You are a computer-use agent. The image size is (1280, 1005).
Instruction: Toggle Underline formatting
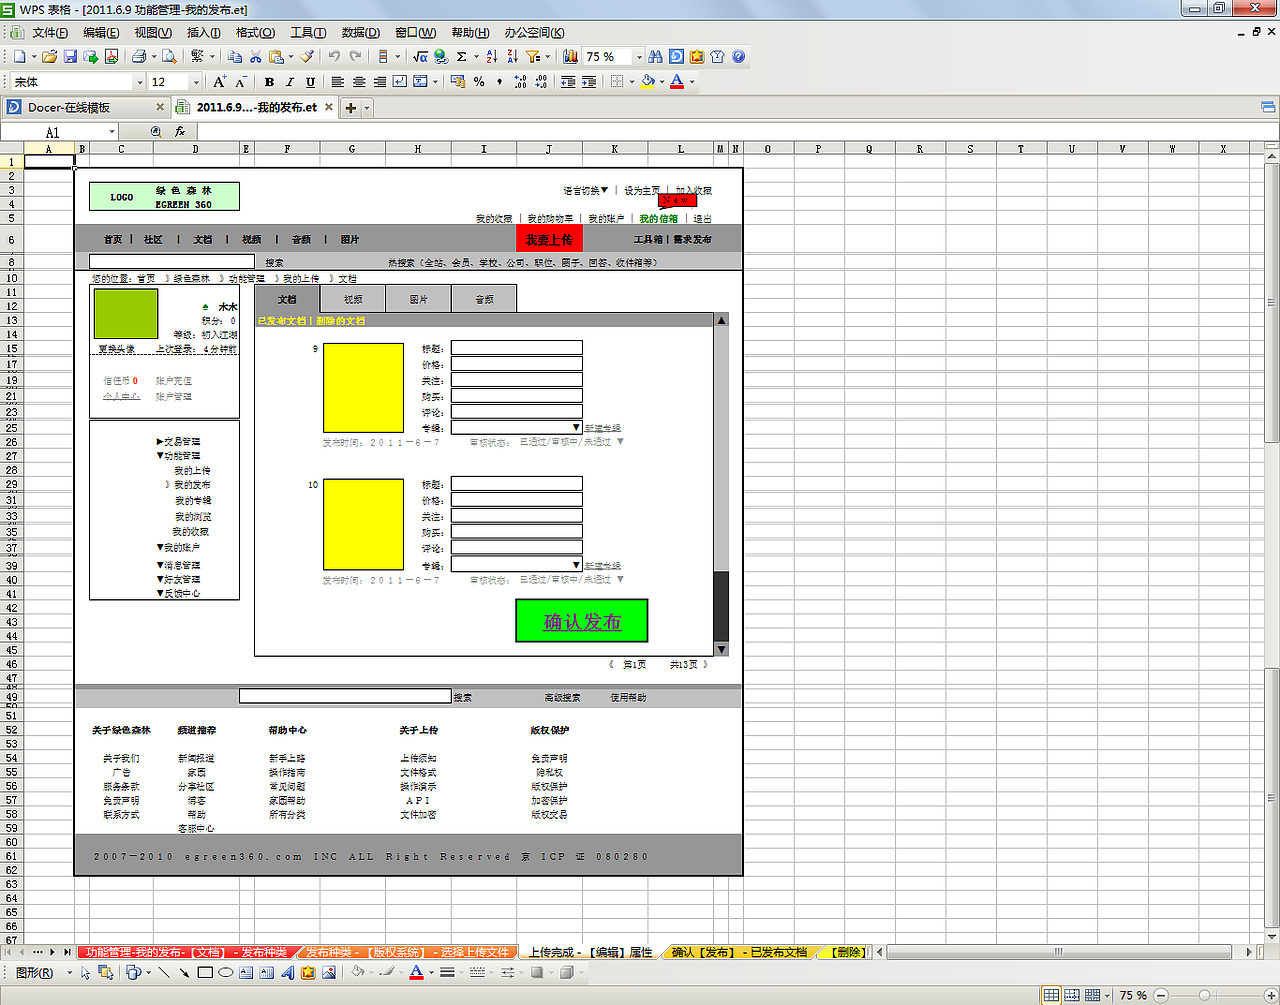(310, 82)
